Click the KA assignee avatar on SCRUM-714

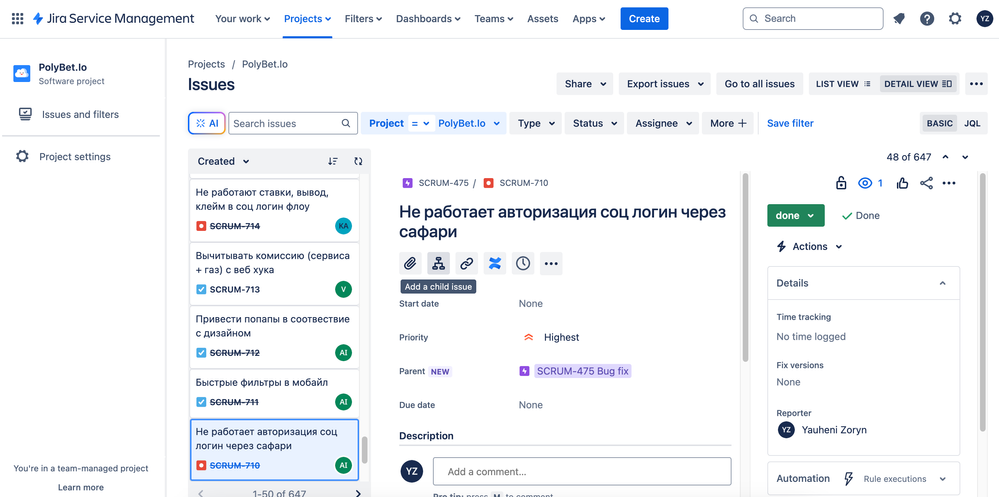click(x=343, y=226)
